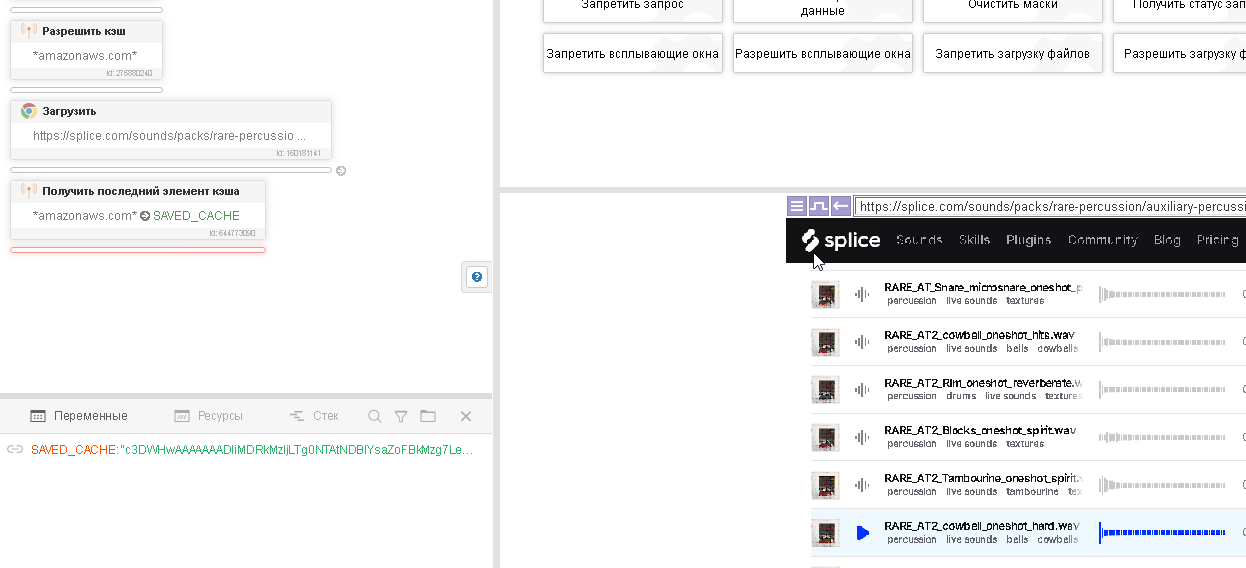Click pack thumbnail of RARE_AT2_Blocks_oneshot_spirit row
Viewport: 1246px width, 568px height.
click(825, 437)
